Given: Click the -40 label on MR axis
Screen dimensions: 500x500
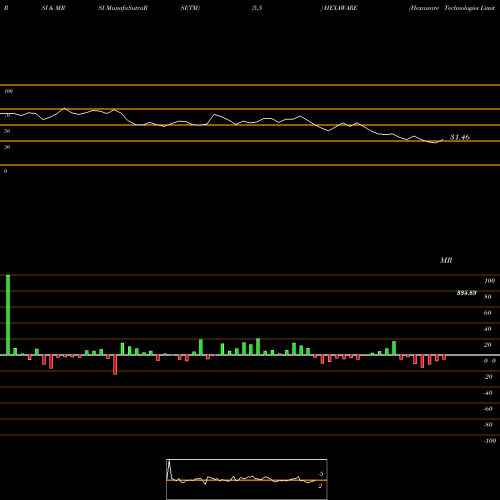Looking at the screenshot, I should pyautogui.click(x=488, y=393).
